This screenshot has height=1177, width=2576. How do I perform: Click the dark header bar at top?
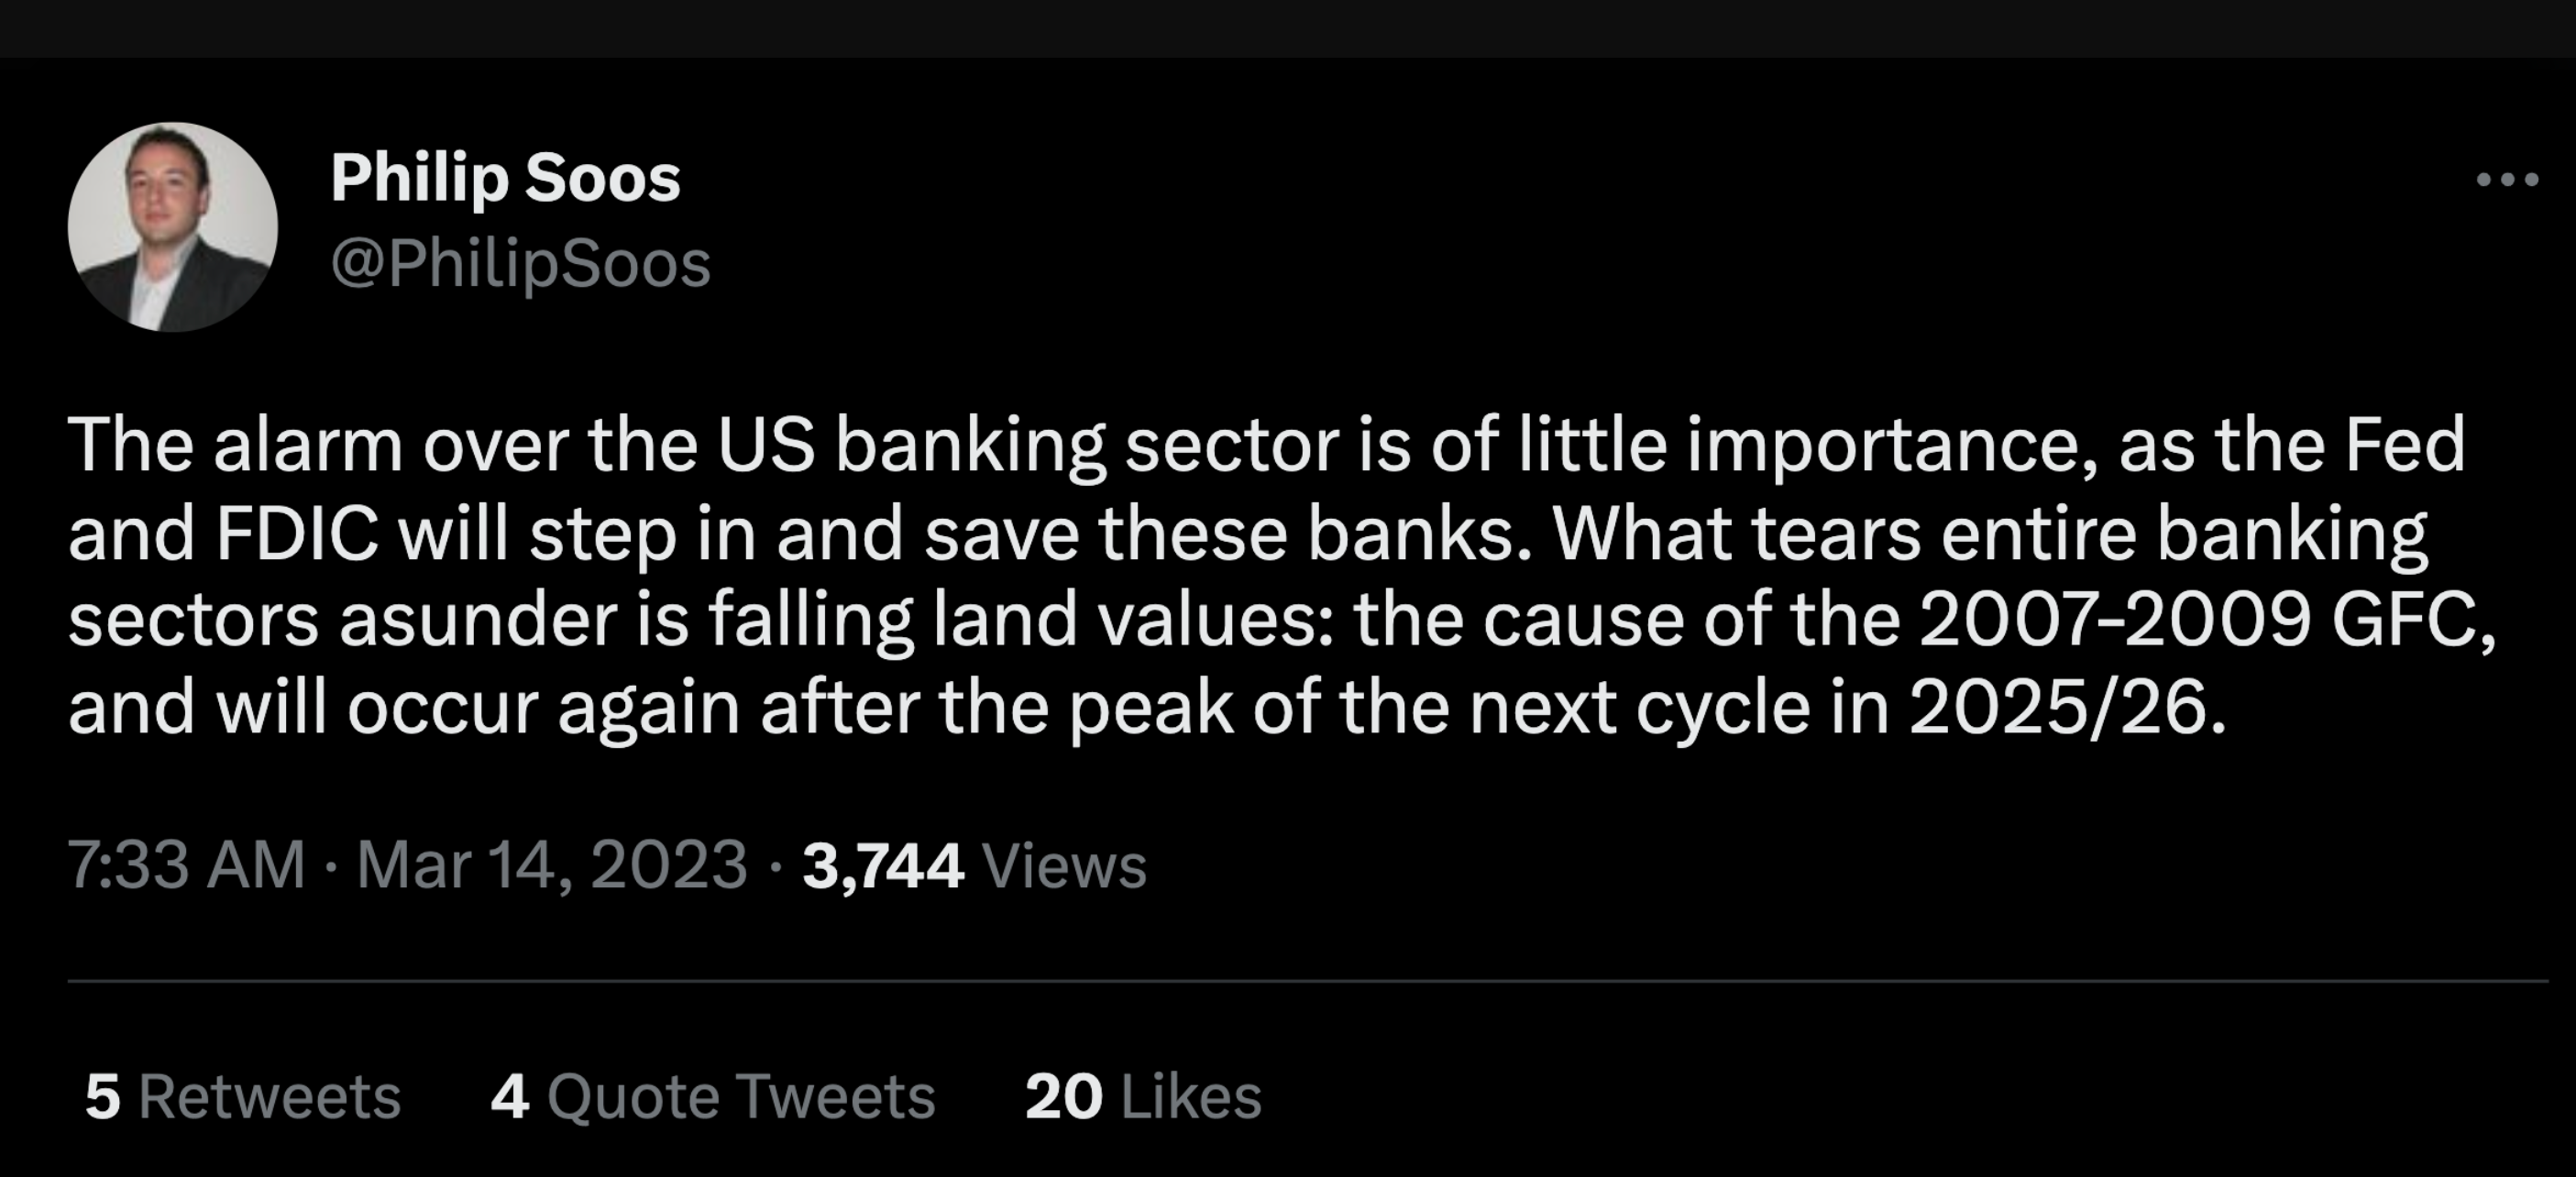(x=1288, y=28)
